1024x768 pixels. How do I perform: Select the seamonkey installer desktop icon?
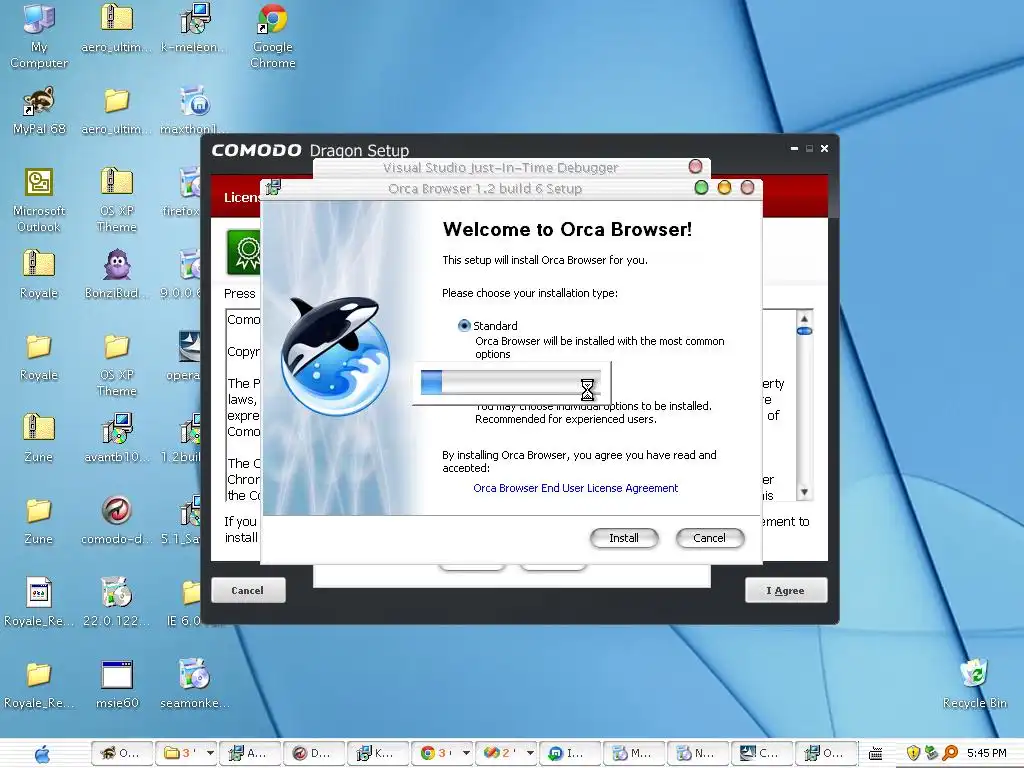(194, 684)
